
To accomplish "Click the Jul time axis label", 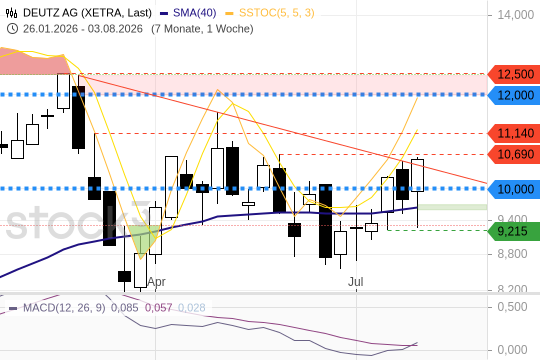I will [355, 282].
